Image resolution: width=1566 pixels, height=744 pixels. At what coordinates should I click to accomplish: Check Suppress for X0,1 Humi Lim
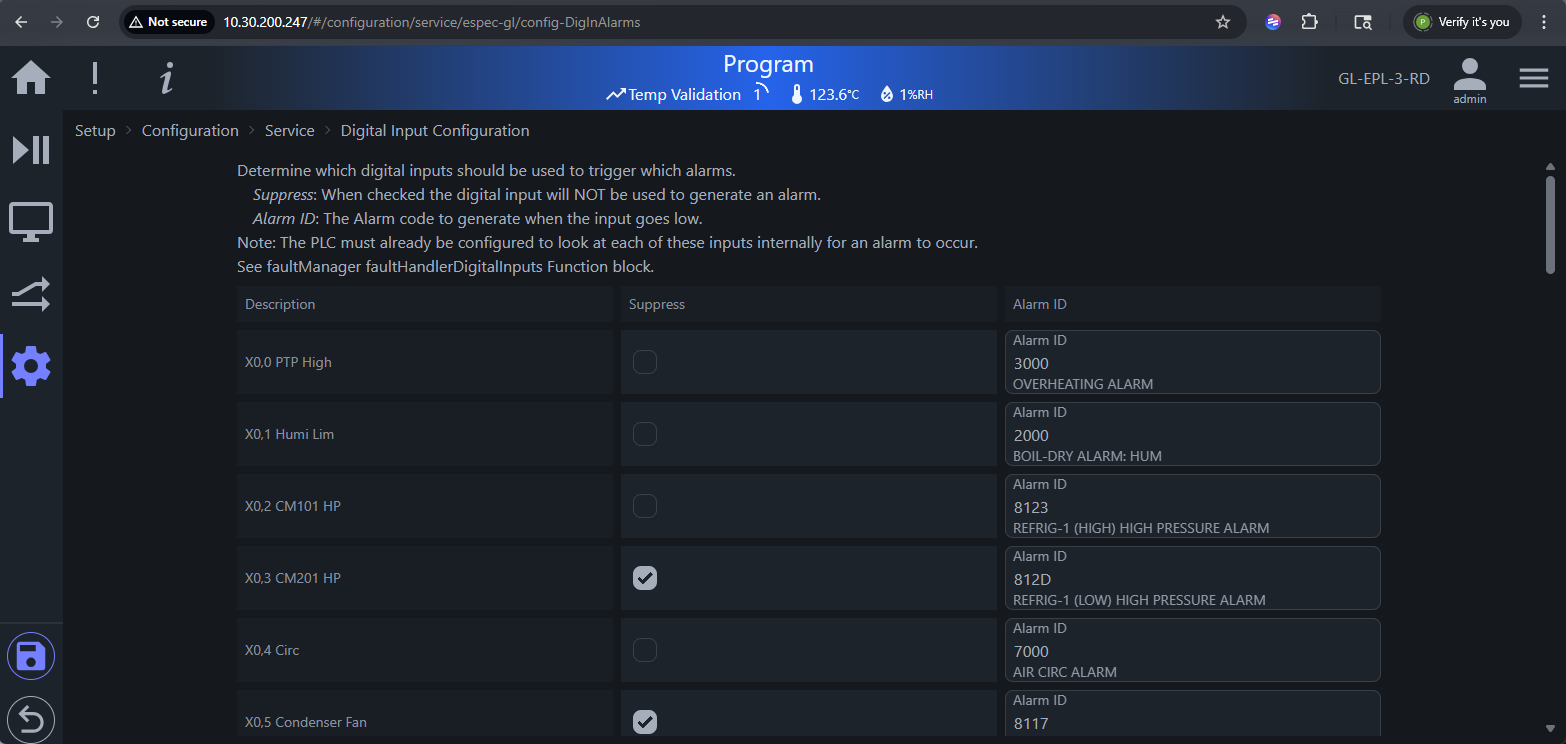pos(645,434)
